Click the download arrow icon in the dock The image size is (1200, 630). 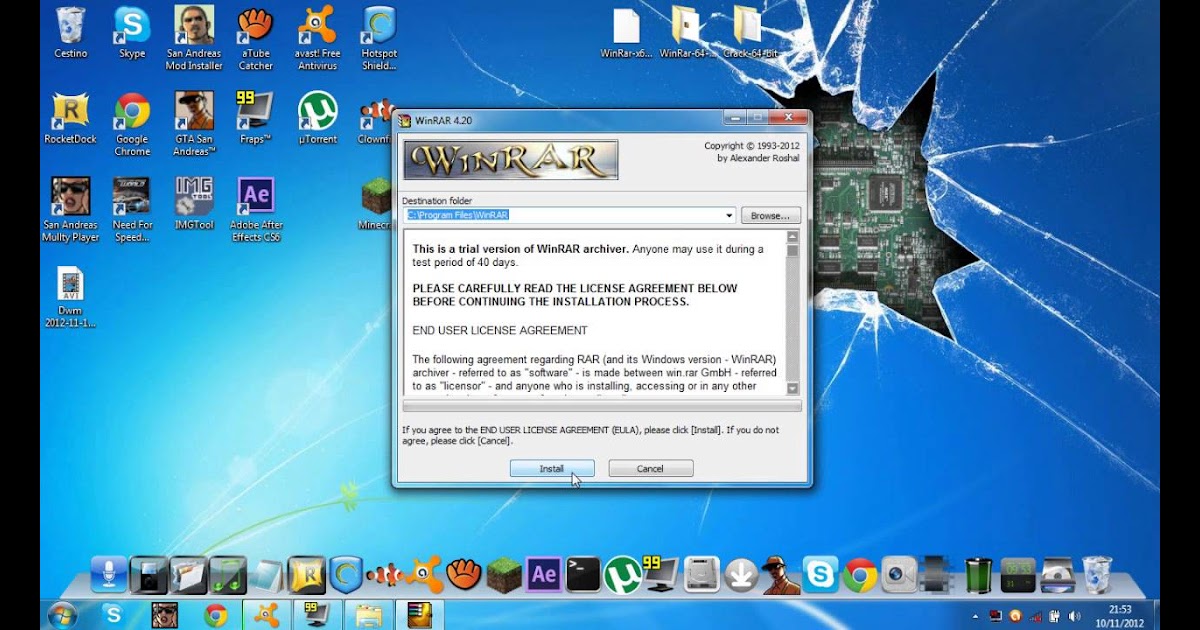[x=741, y=575]
